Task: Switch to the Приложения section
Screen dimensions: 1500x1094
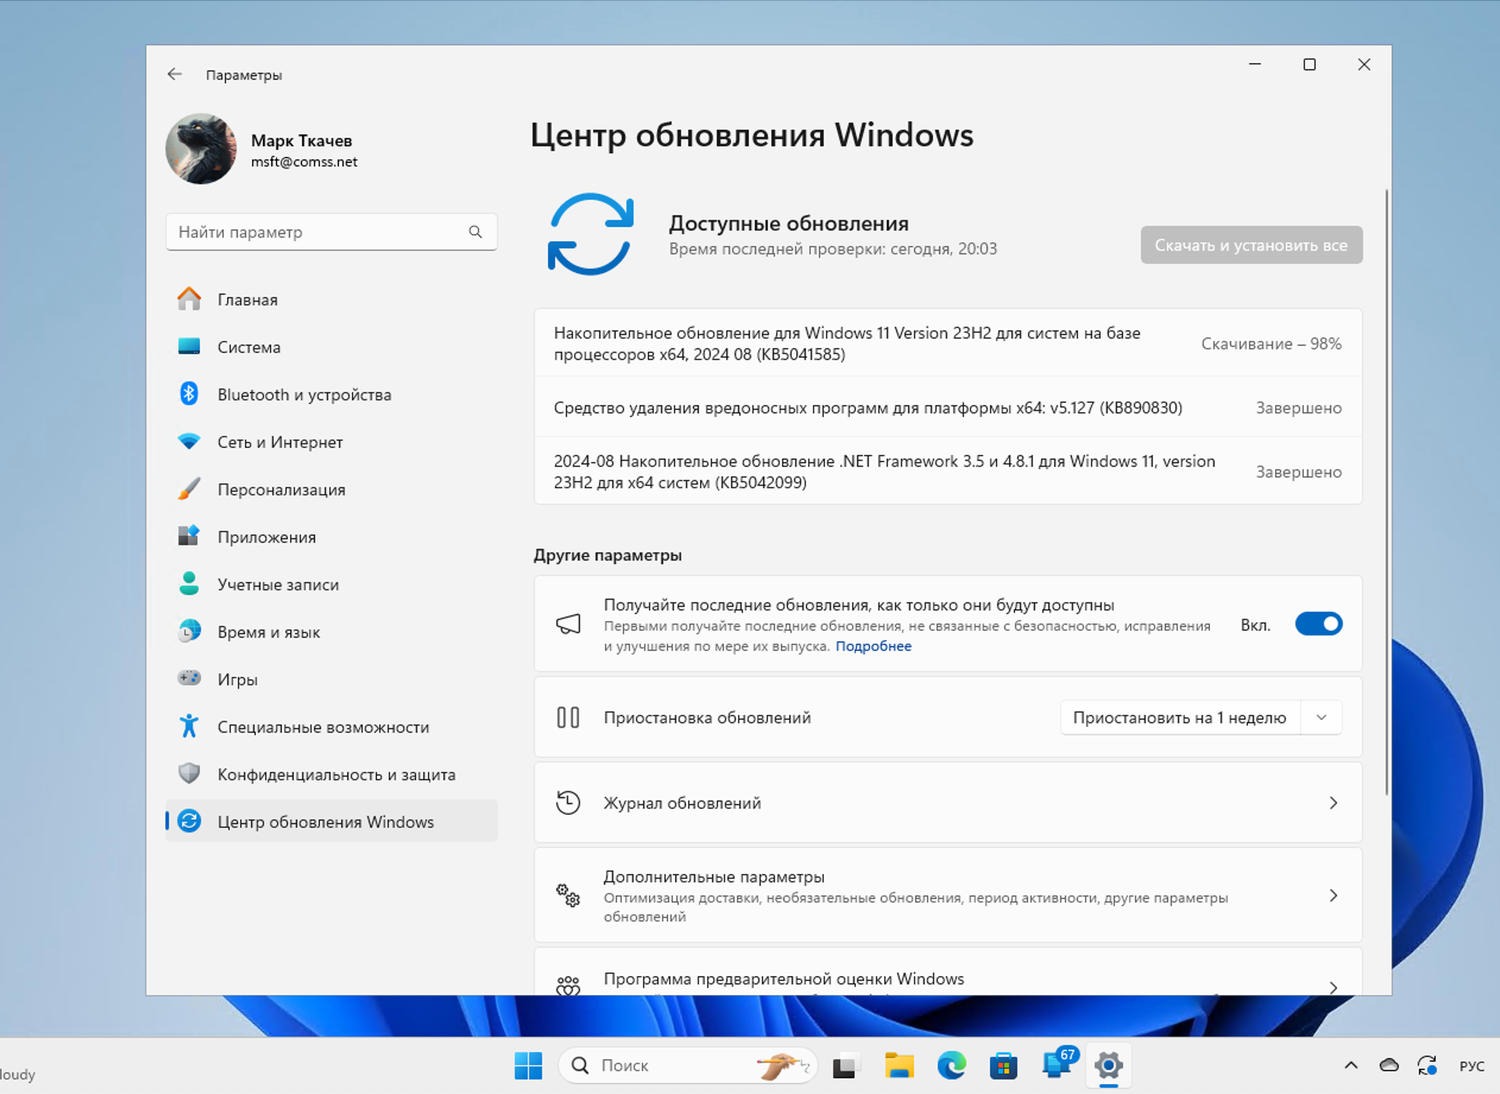Action: point(331,537)
